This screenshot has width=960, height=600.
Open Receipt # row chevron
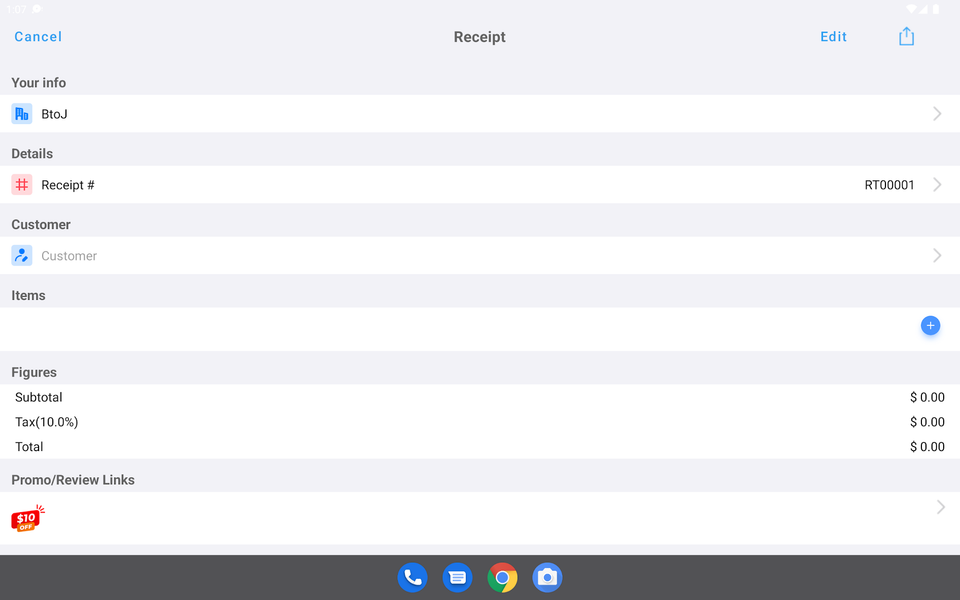[x=937, y=184]
